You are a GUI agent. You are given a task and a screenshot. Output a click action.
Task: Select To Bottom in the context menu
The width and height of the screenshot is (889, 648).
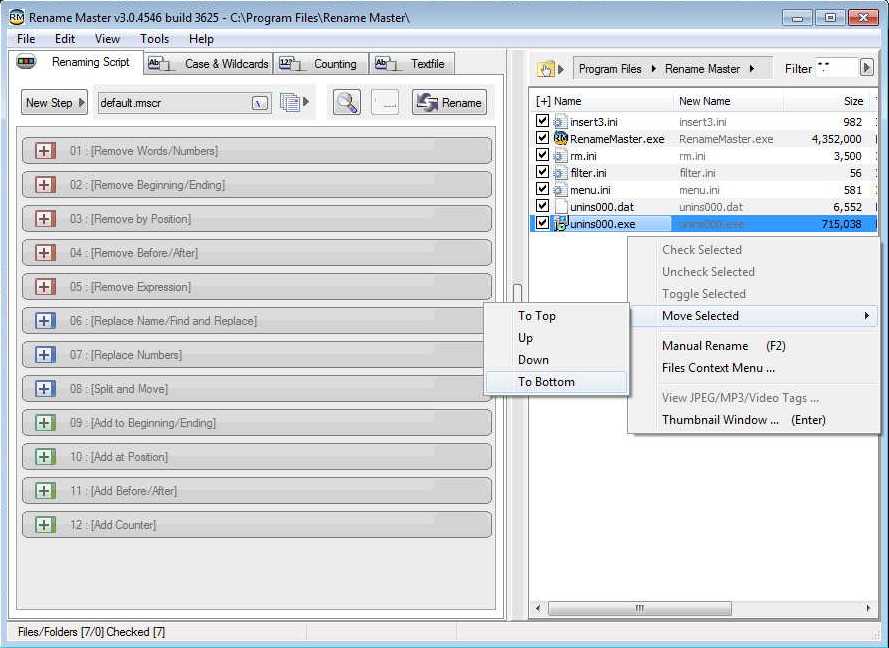tap(546, 381)
